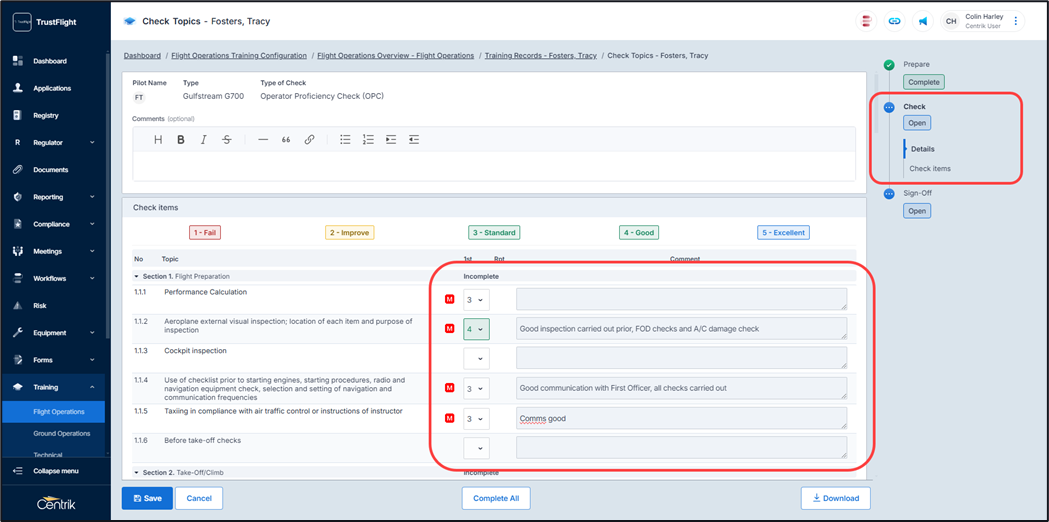Insert hyperlink using the link icon

click(x=309, y=140)
